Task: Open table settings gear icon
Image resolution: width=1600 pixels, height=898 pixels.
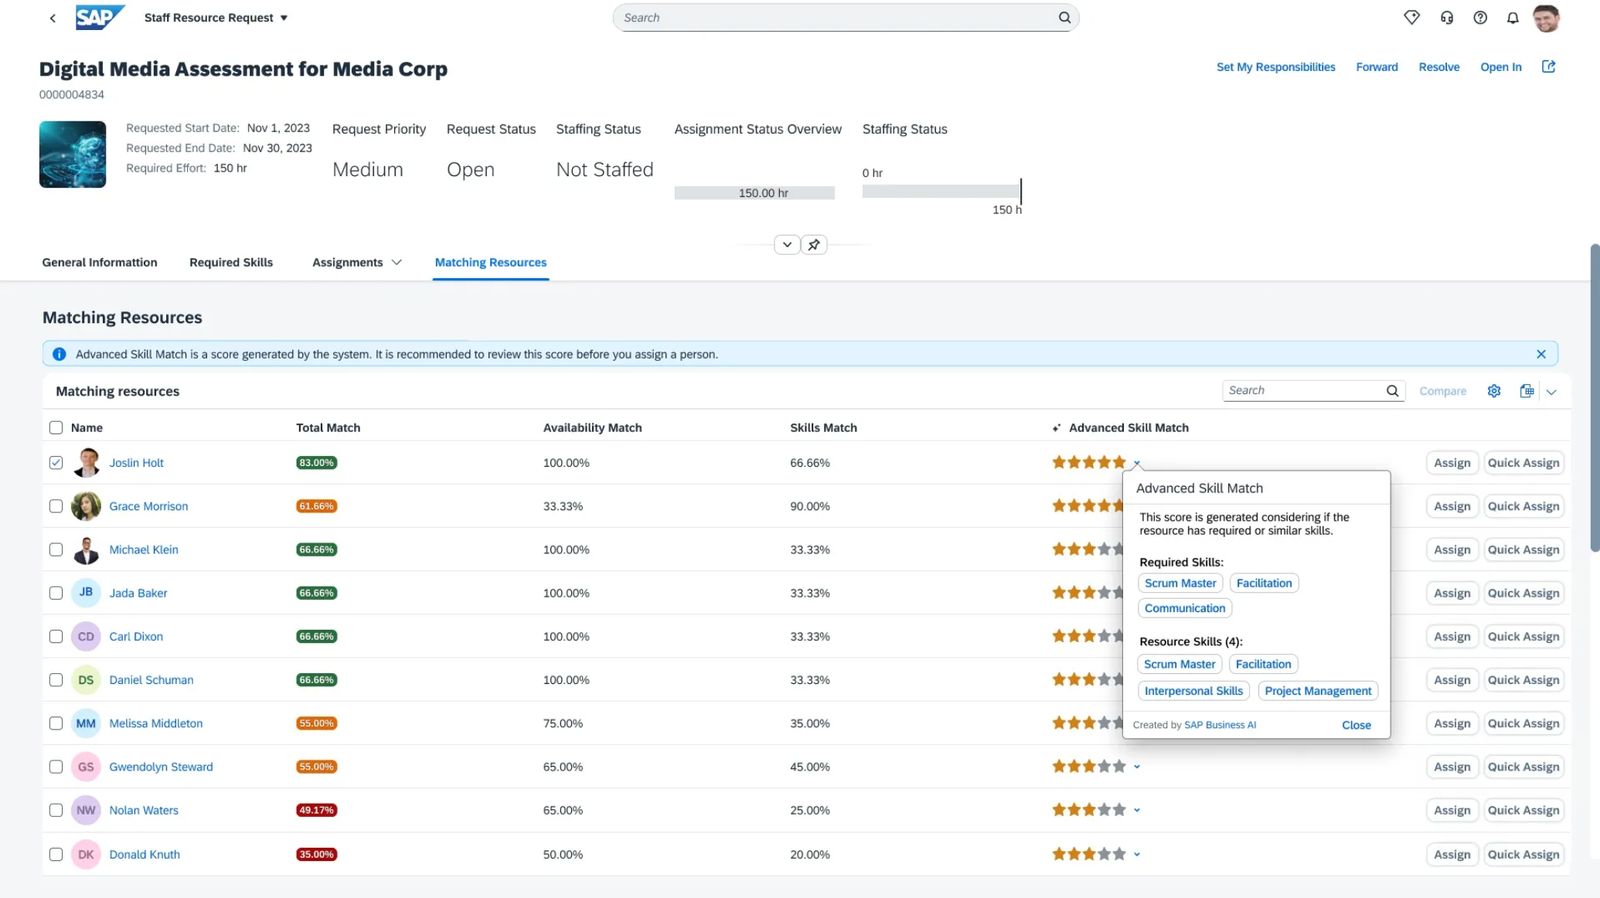Action: click(1493, 391)
